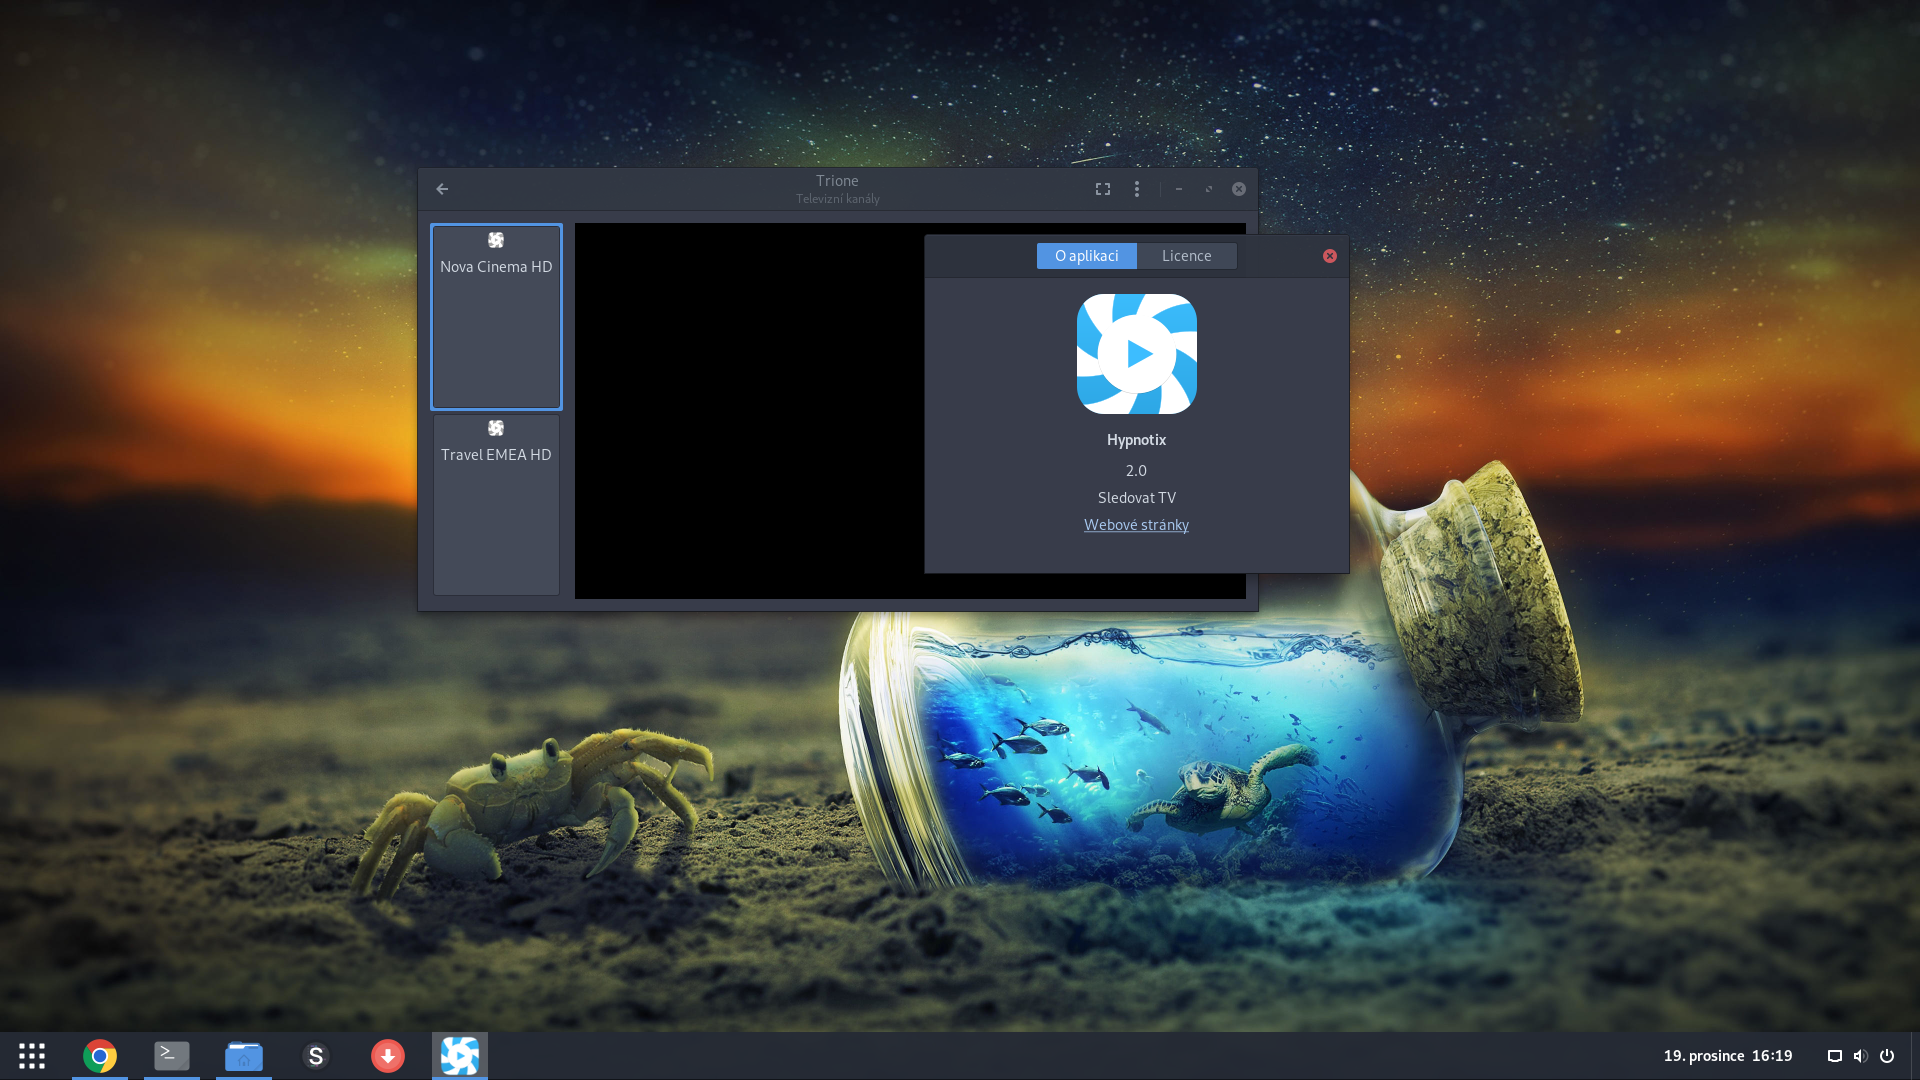Open the Webové stránky link
This screenshot has width=1920, height=1080.
point(1136,524)
